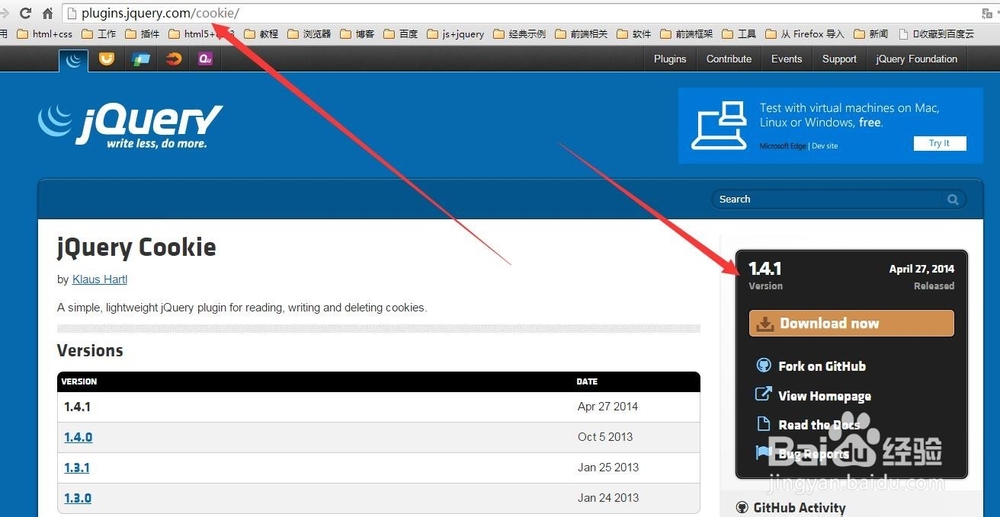This screenshot has width=1000, height=517.
Task: Open the 插件 bookmark folder
Action: (x=142, y=34)
